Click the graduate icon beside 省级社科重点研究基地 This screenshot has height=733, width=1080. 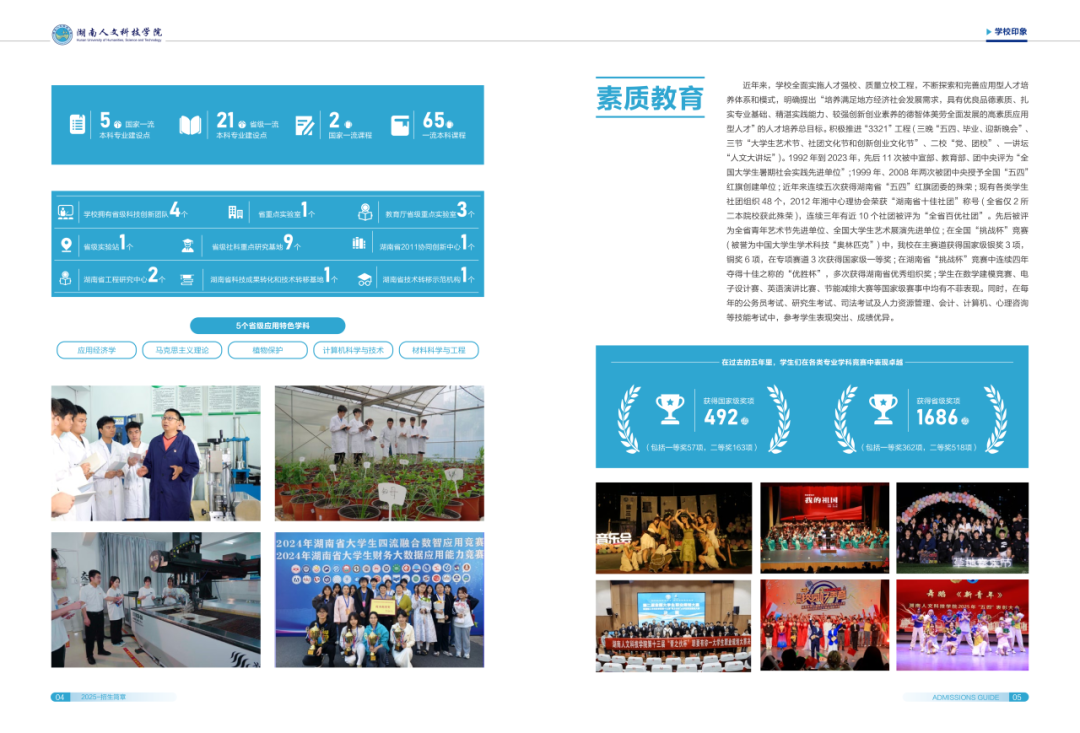pyautogui.click(x=187, y=245)
